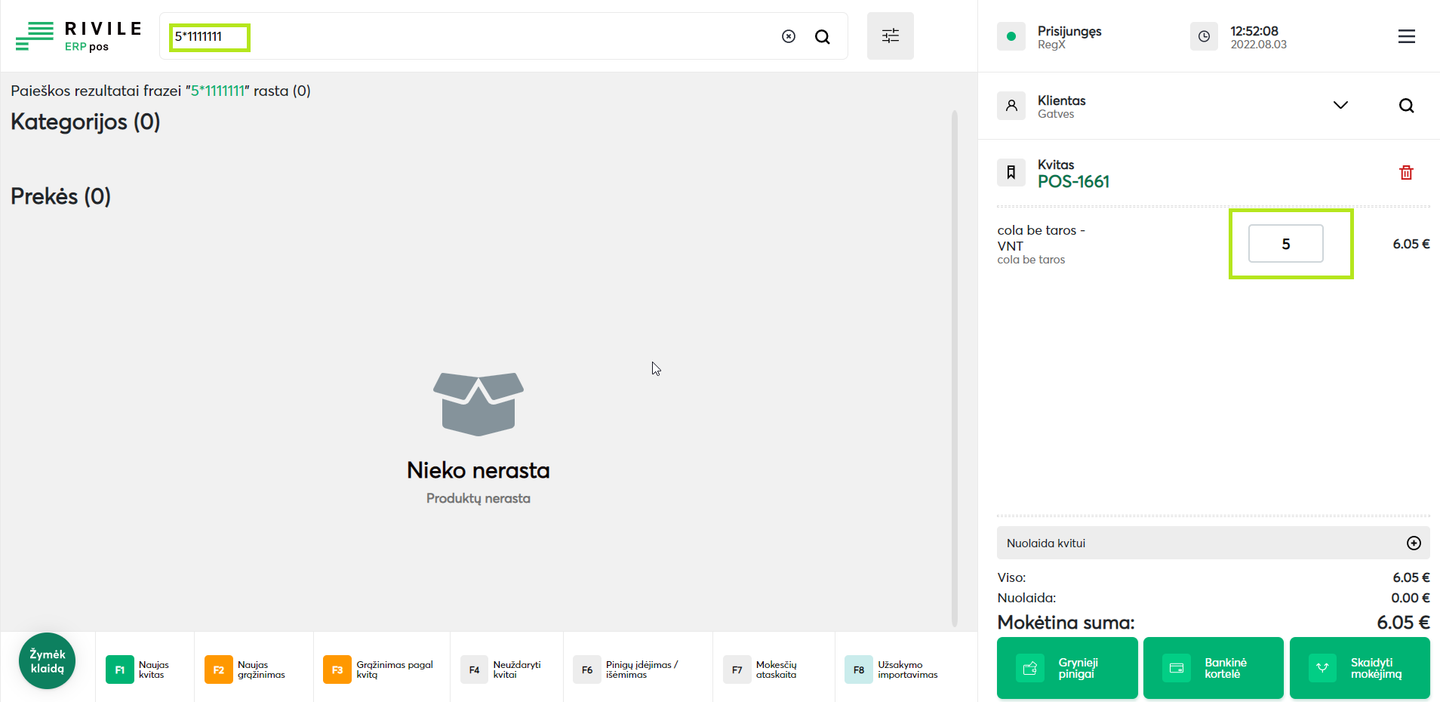Click the quantity field for cola be taros

(x=1285, y=244)
